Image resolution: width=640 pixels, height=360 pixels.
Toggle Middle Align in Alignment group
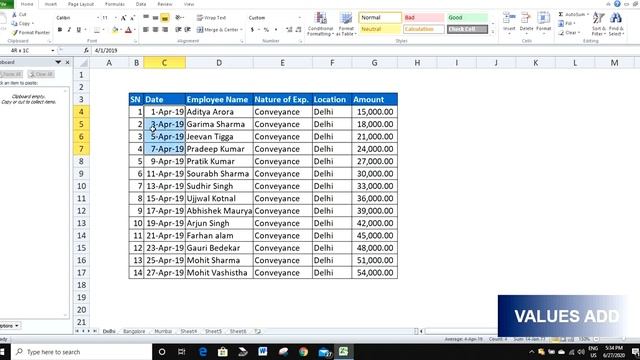tap(155, 18)
